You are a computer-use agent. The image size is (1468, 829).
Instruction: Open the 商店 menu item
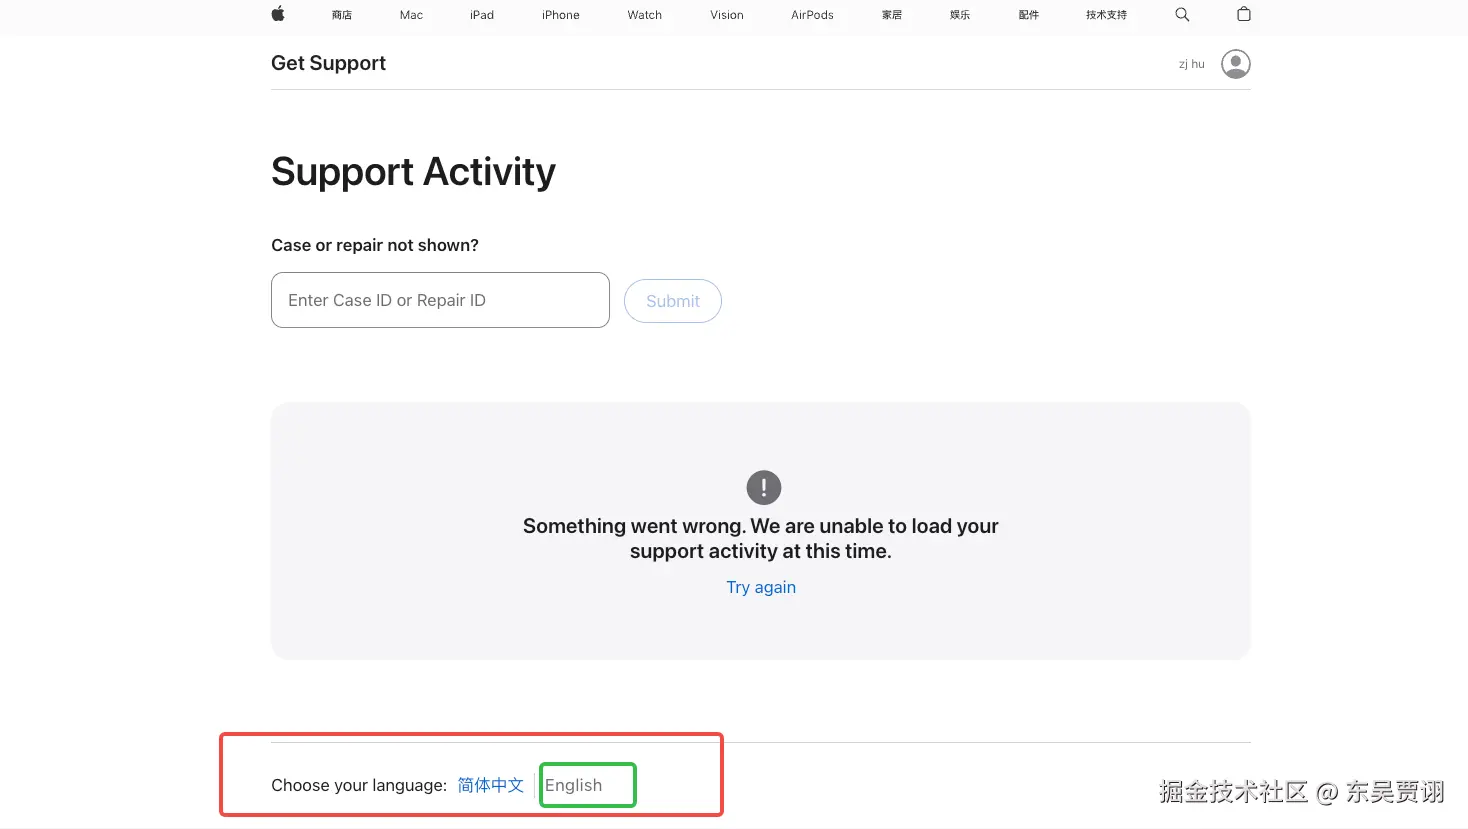342,15
